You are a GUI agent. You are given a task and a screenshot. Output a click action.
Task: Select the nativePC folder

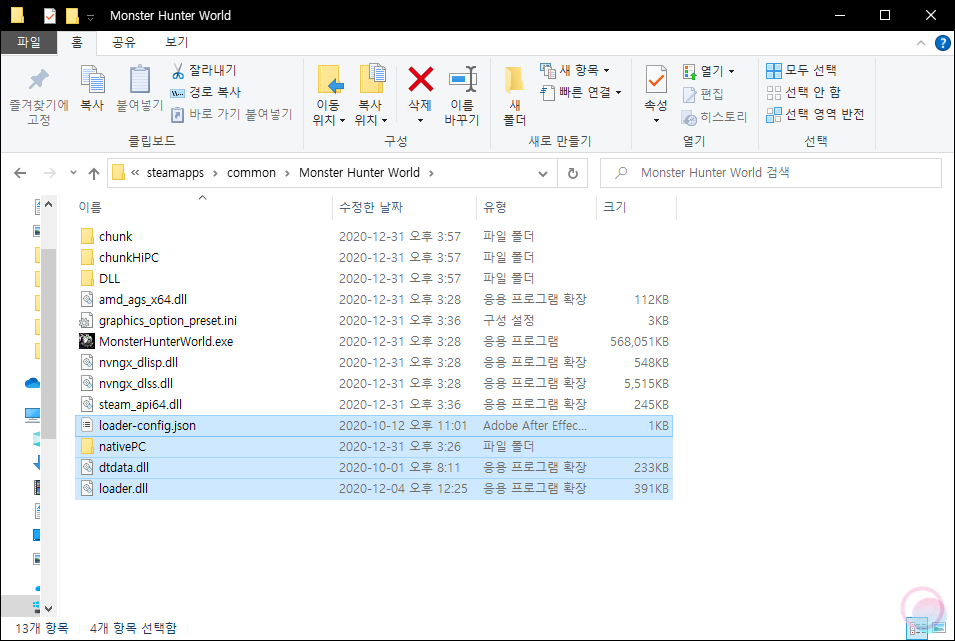(374, 447)
